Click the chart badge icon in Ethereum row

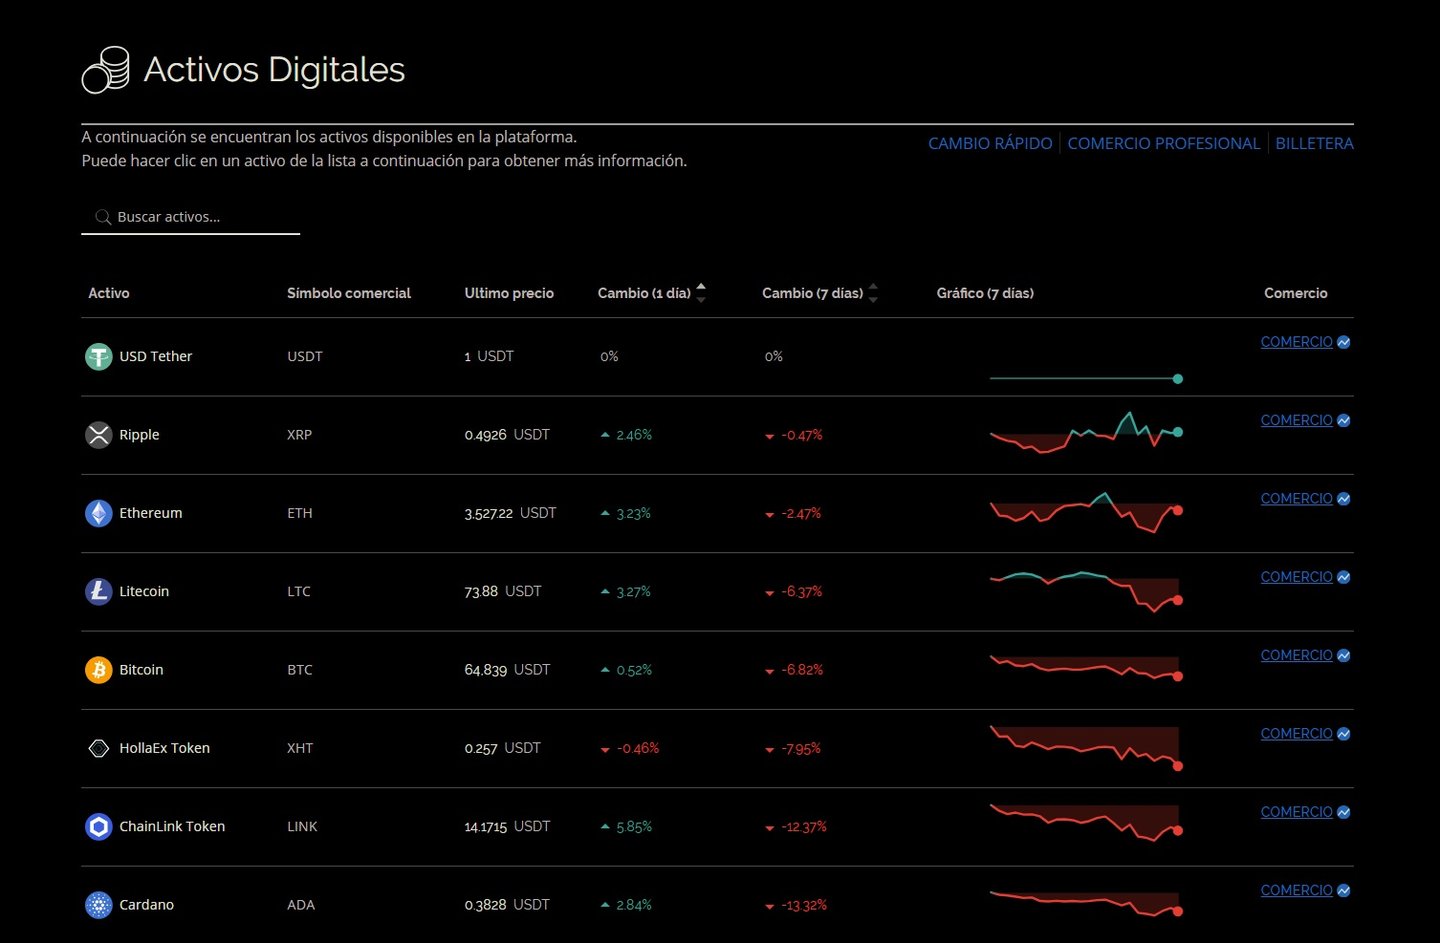pyautogui.click(x=1343, y=499)
